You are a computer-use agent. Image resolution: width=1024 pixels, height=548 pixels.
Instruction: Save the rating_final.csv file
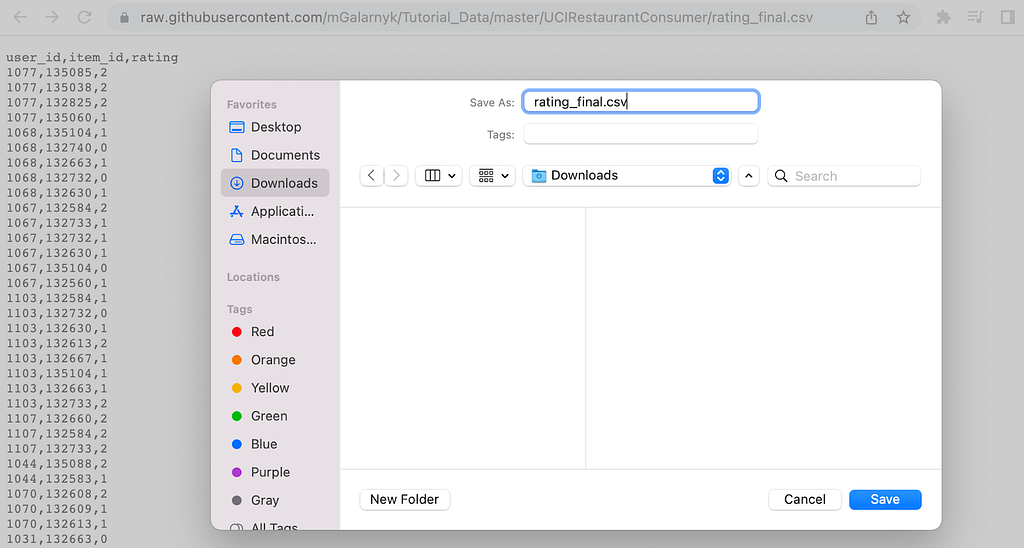click(x=885, y=500)
